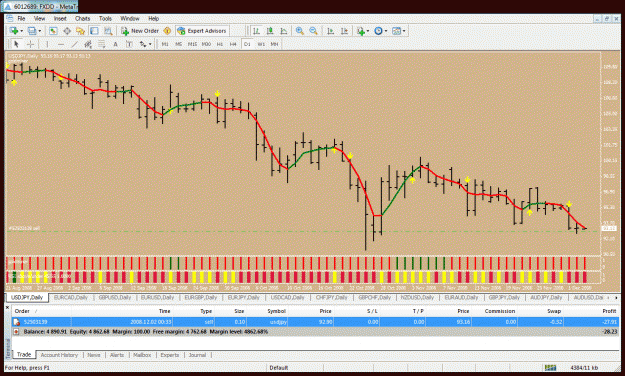
Task: Click the New Order button
Action: 140,31
